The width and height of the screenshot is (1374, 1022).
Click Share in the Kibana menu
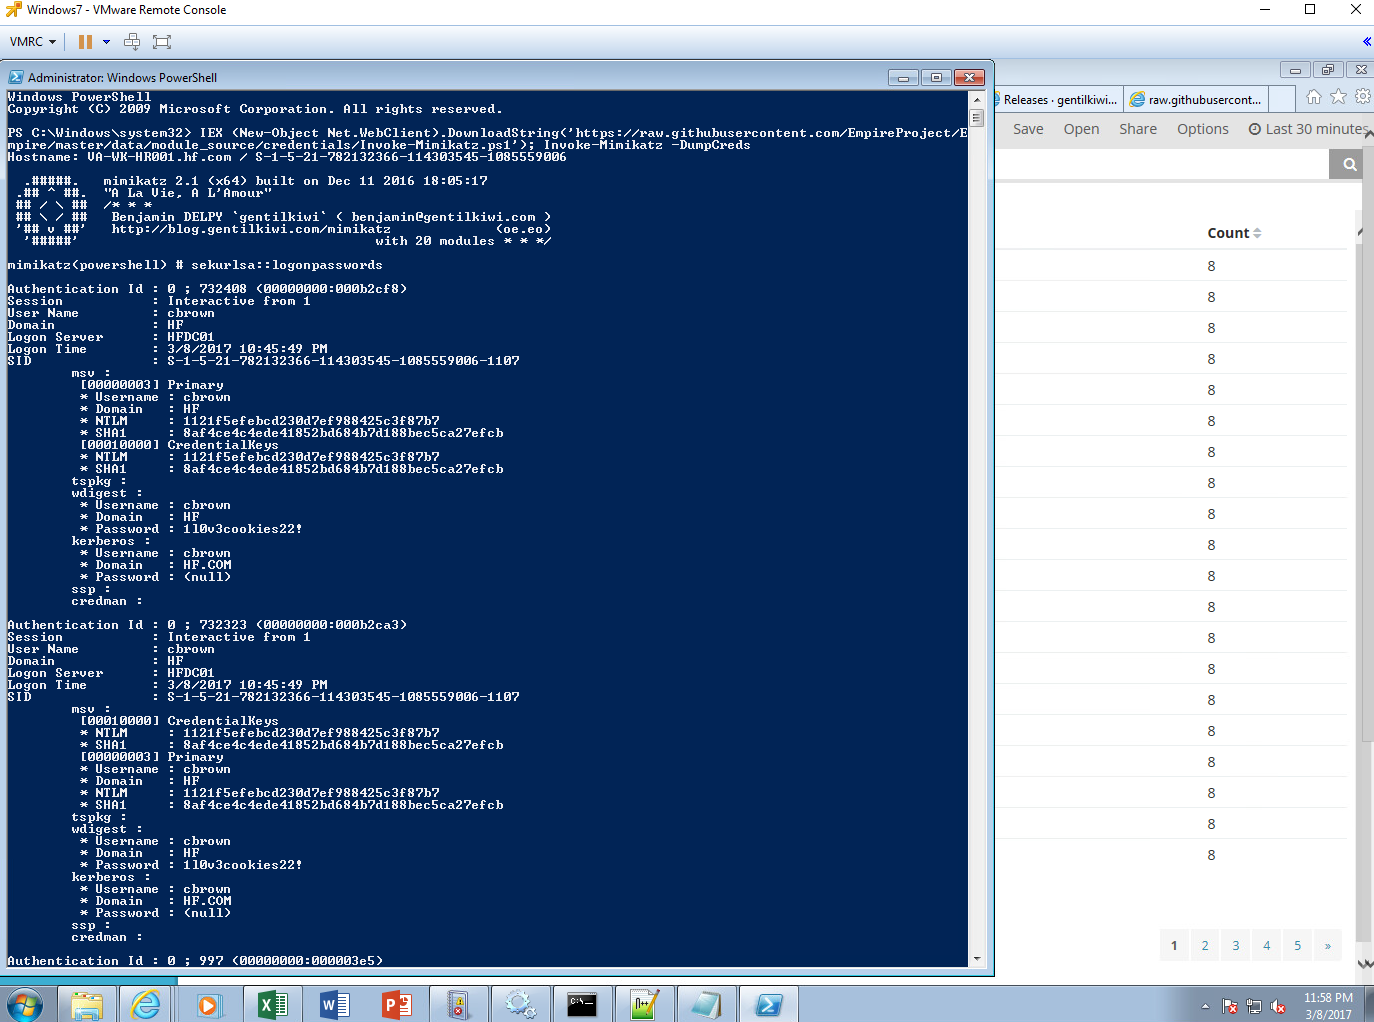coord(1138,129)
